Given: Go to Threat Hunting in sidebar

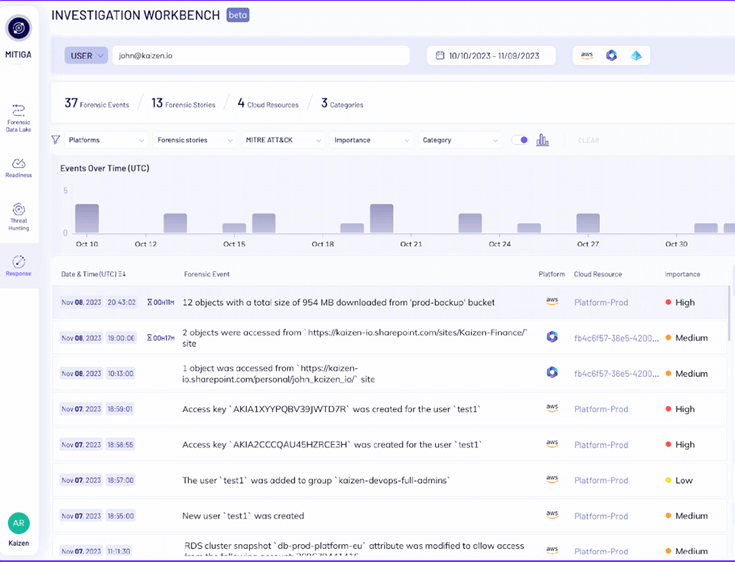Looking at the screenshot, I should 19,212.
